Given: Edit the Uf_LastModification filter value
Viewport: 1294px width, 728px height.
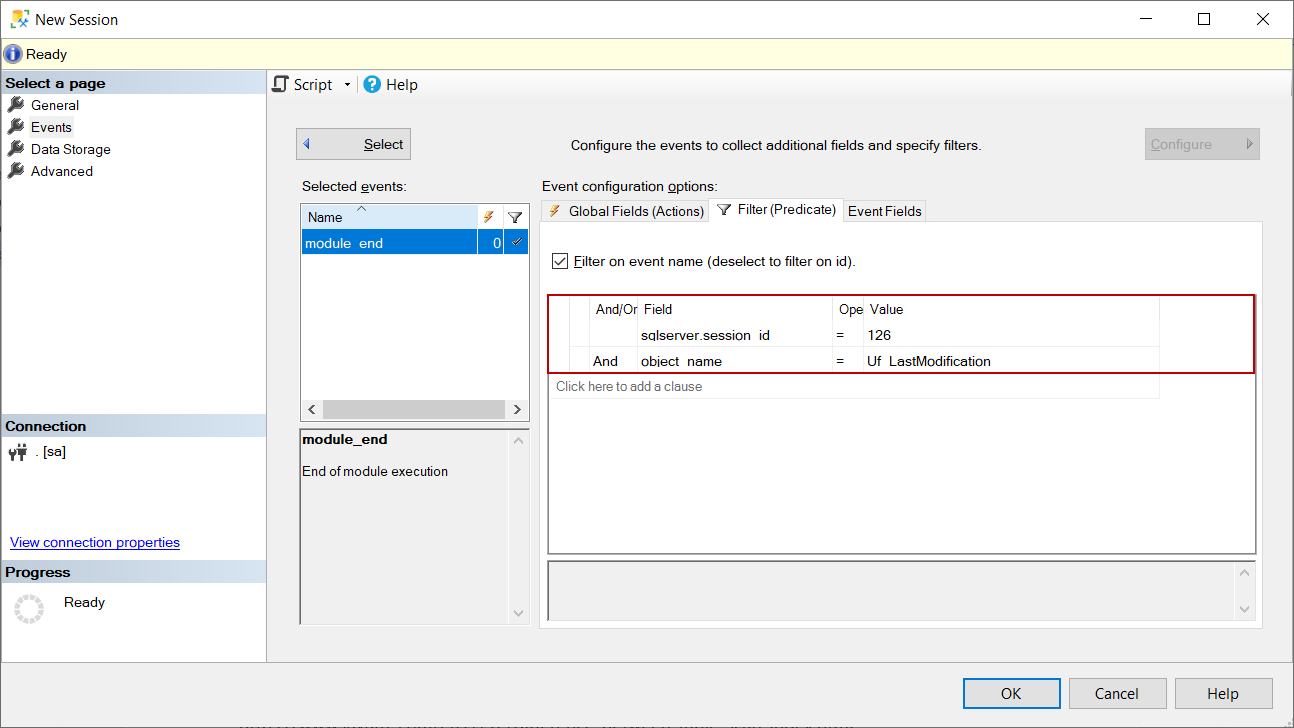Looking at the screenshot, I should pyautogui.click(x=1010, y=361).
